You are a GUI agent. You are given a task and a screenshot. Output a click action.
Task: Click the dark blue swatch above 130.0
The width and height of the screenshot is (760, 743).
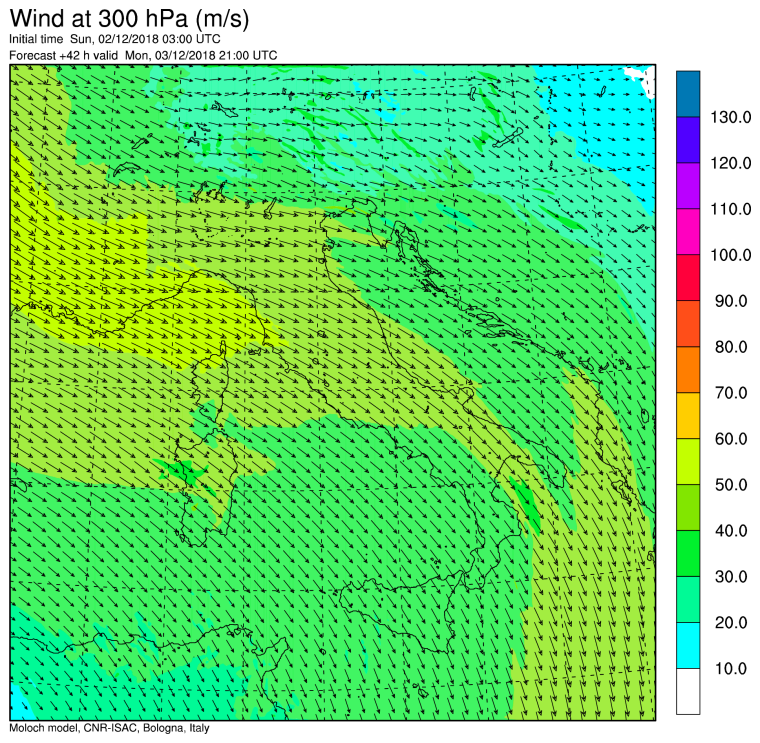point(688,94)
